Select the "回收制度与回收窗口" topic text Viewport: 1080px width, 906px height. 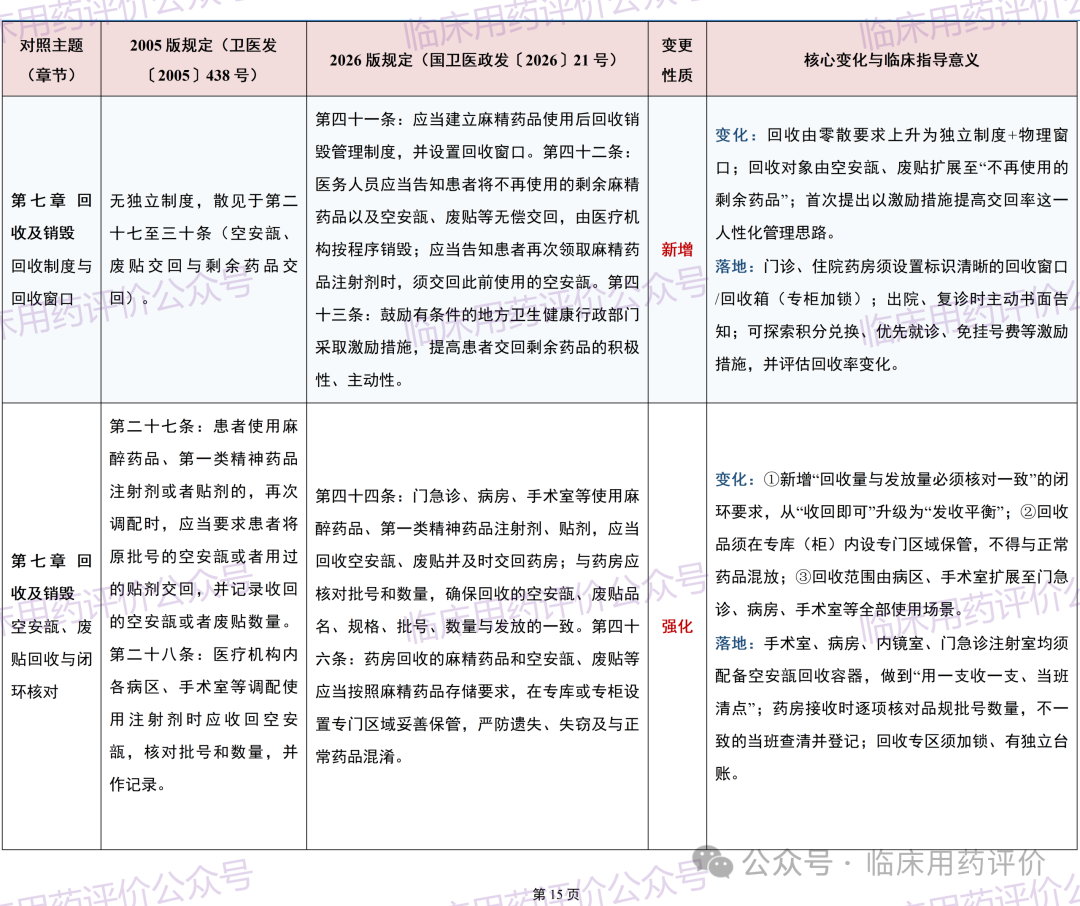(x=52, y=282)
